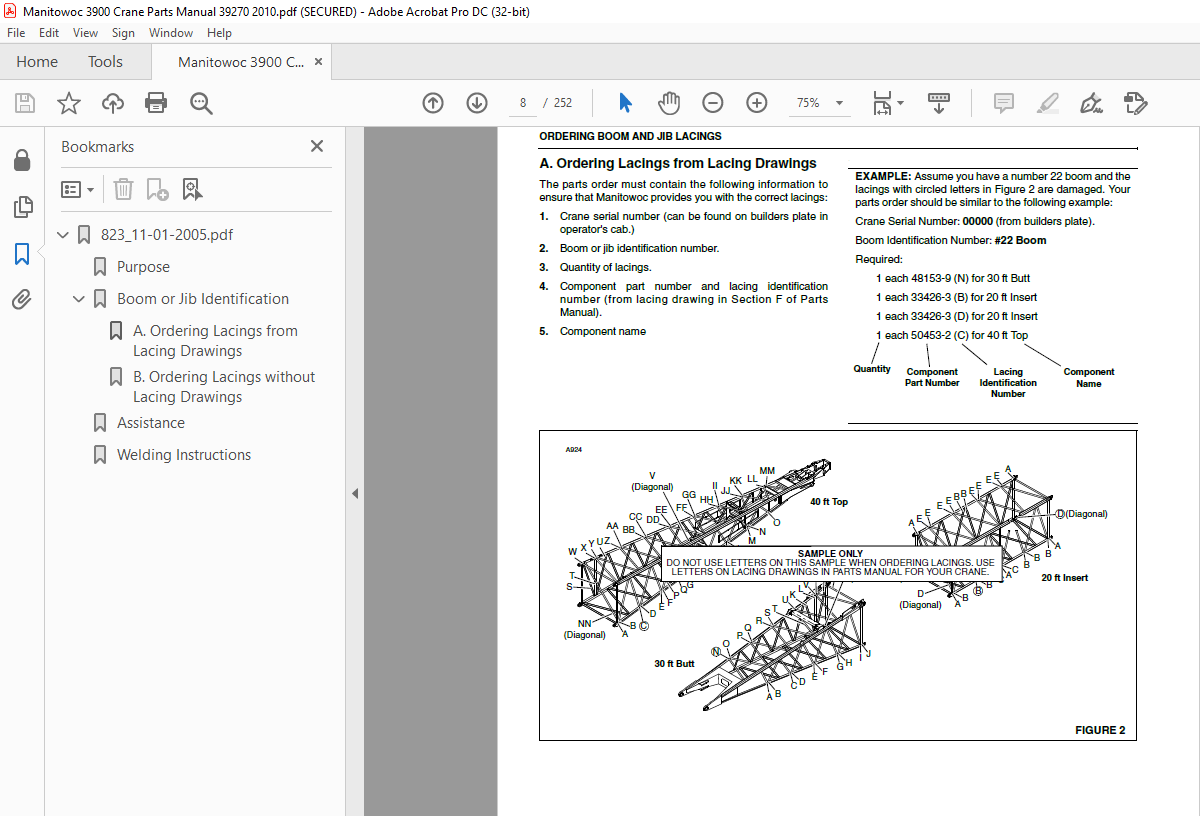Click 'ORDERING BOOM AND JIB LACINGS' heading
The image size is (1200, 816).
coord(630,136)
